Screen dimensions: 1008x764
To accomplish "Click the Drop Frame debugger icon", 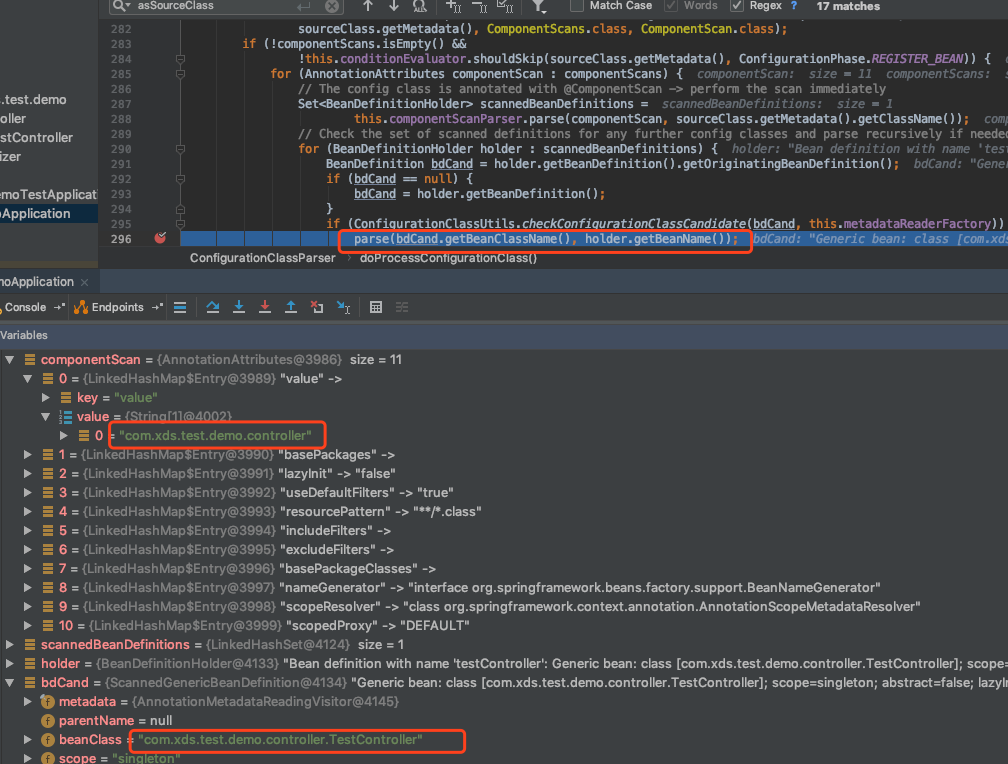I will coord(317,307).
